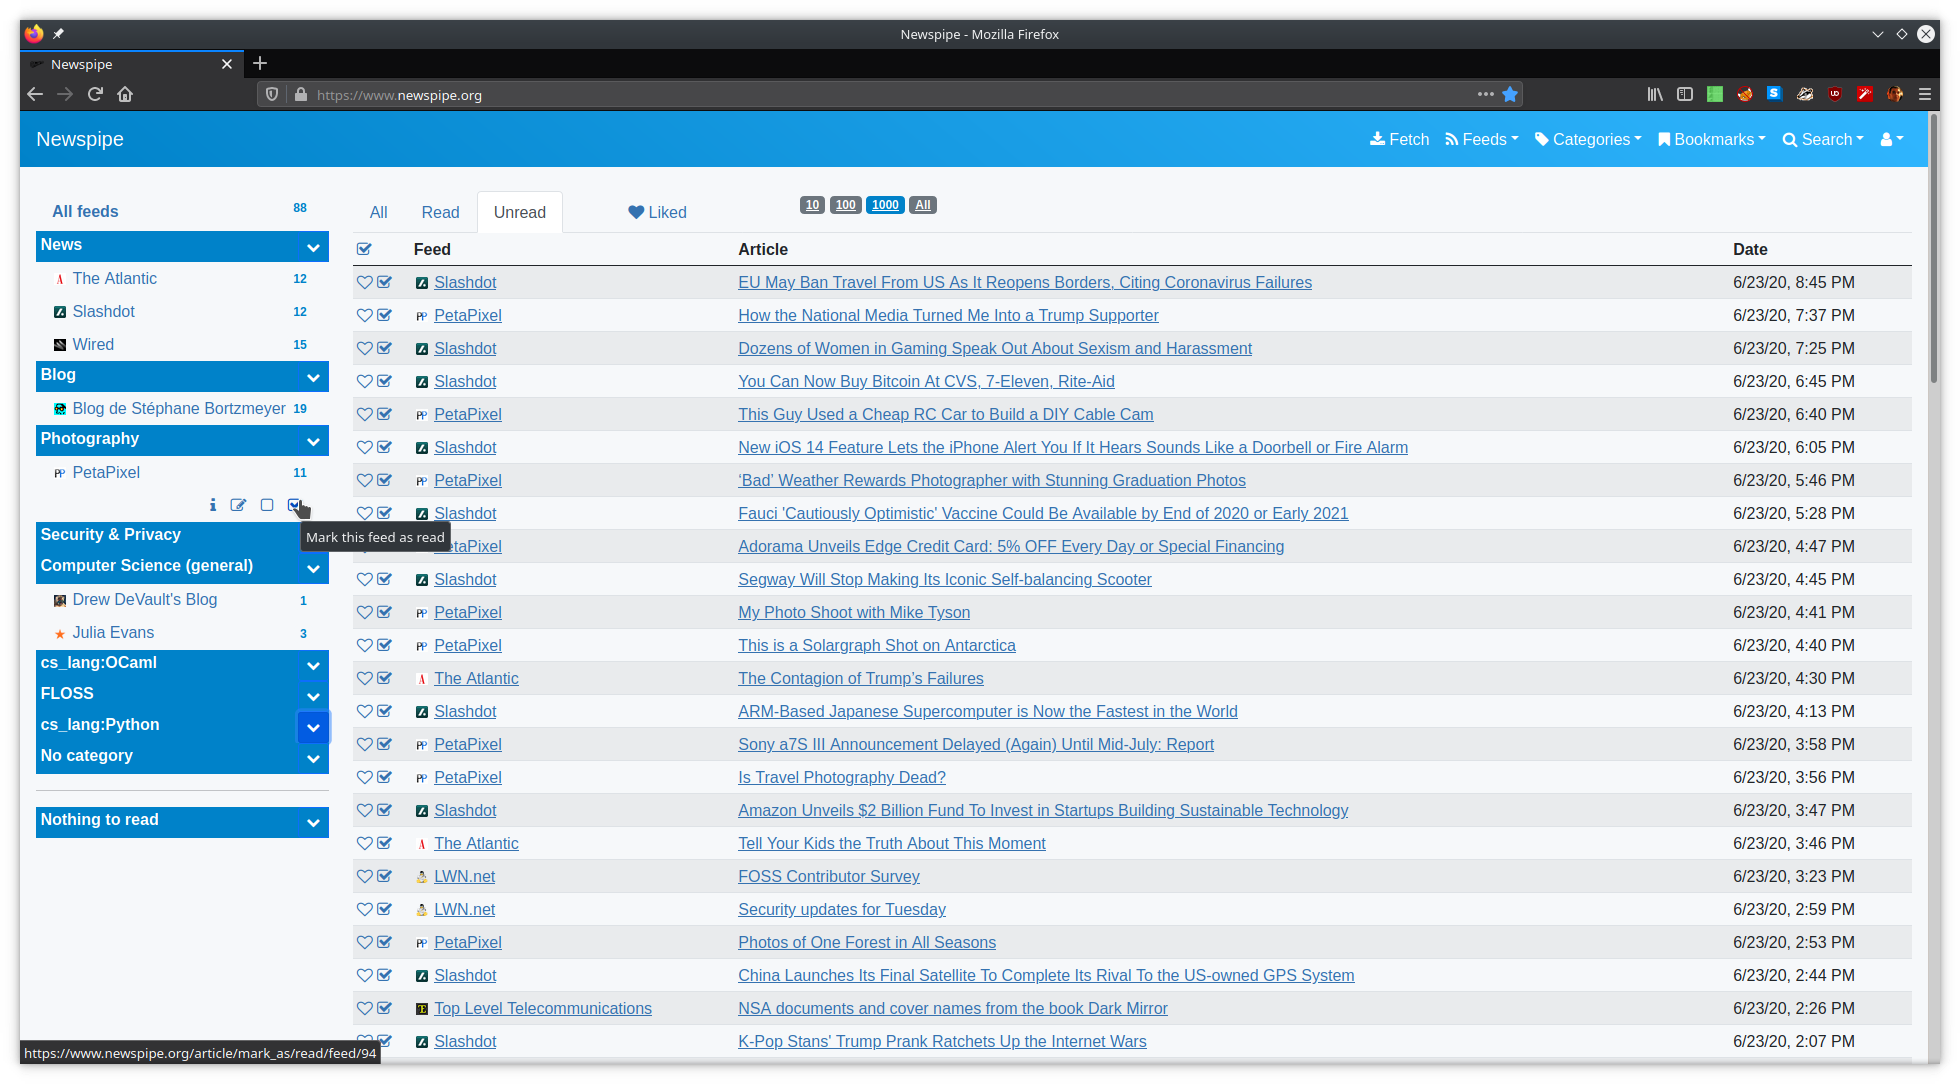Expand the FLOSS category chevron
The height and width of the screenshot is (1084, 1960).
(x=313, y=696)
